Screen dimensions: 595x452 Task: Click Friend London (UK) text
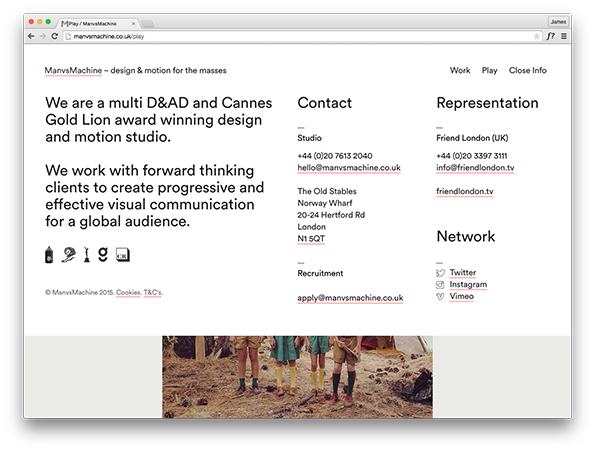(472, 138)
